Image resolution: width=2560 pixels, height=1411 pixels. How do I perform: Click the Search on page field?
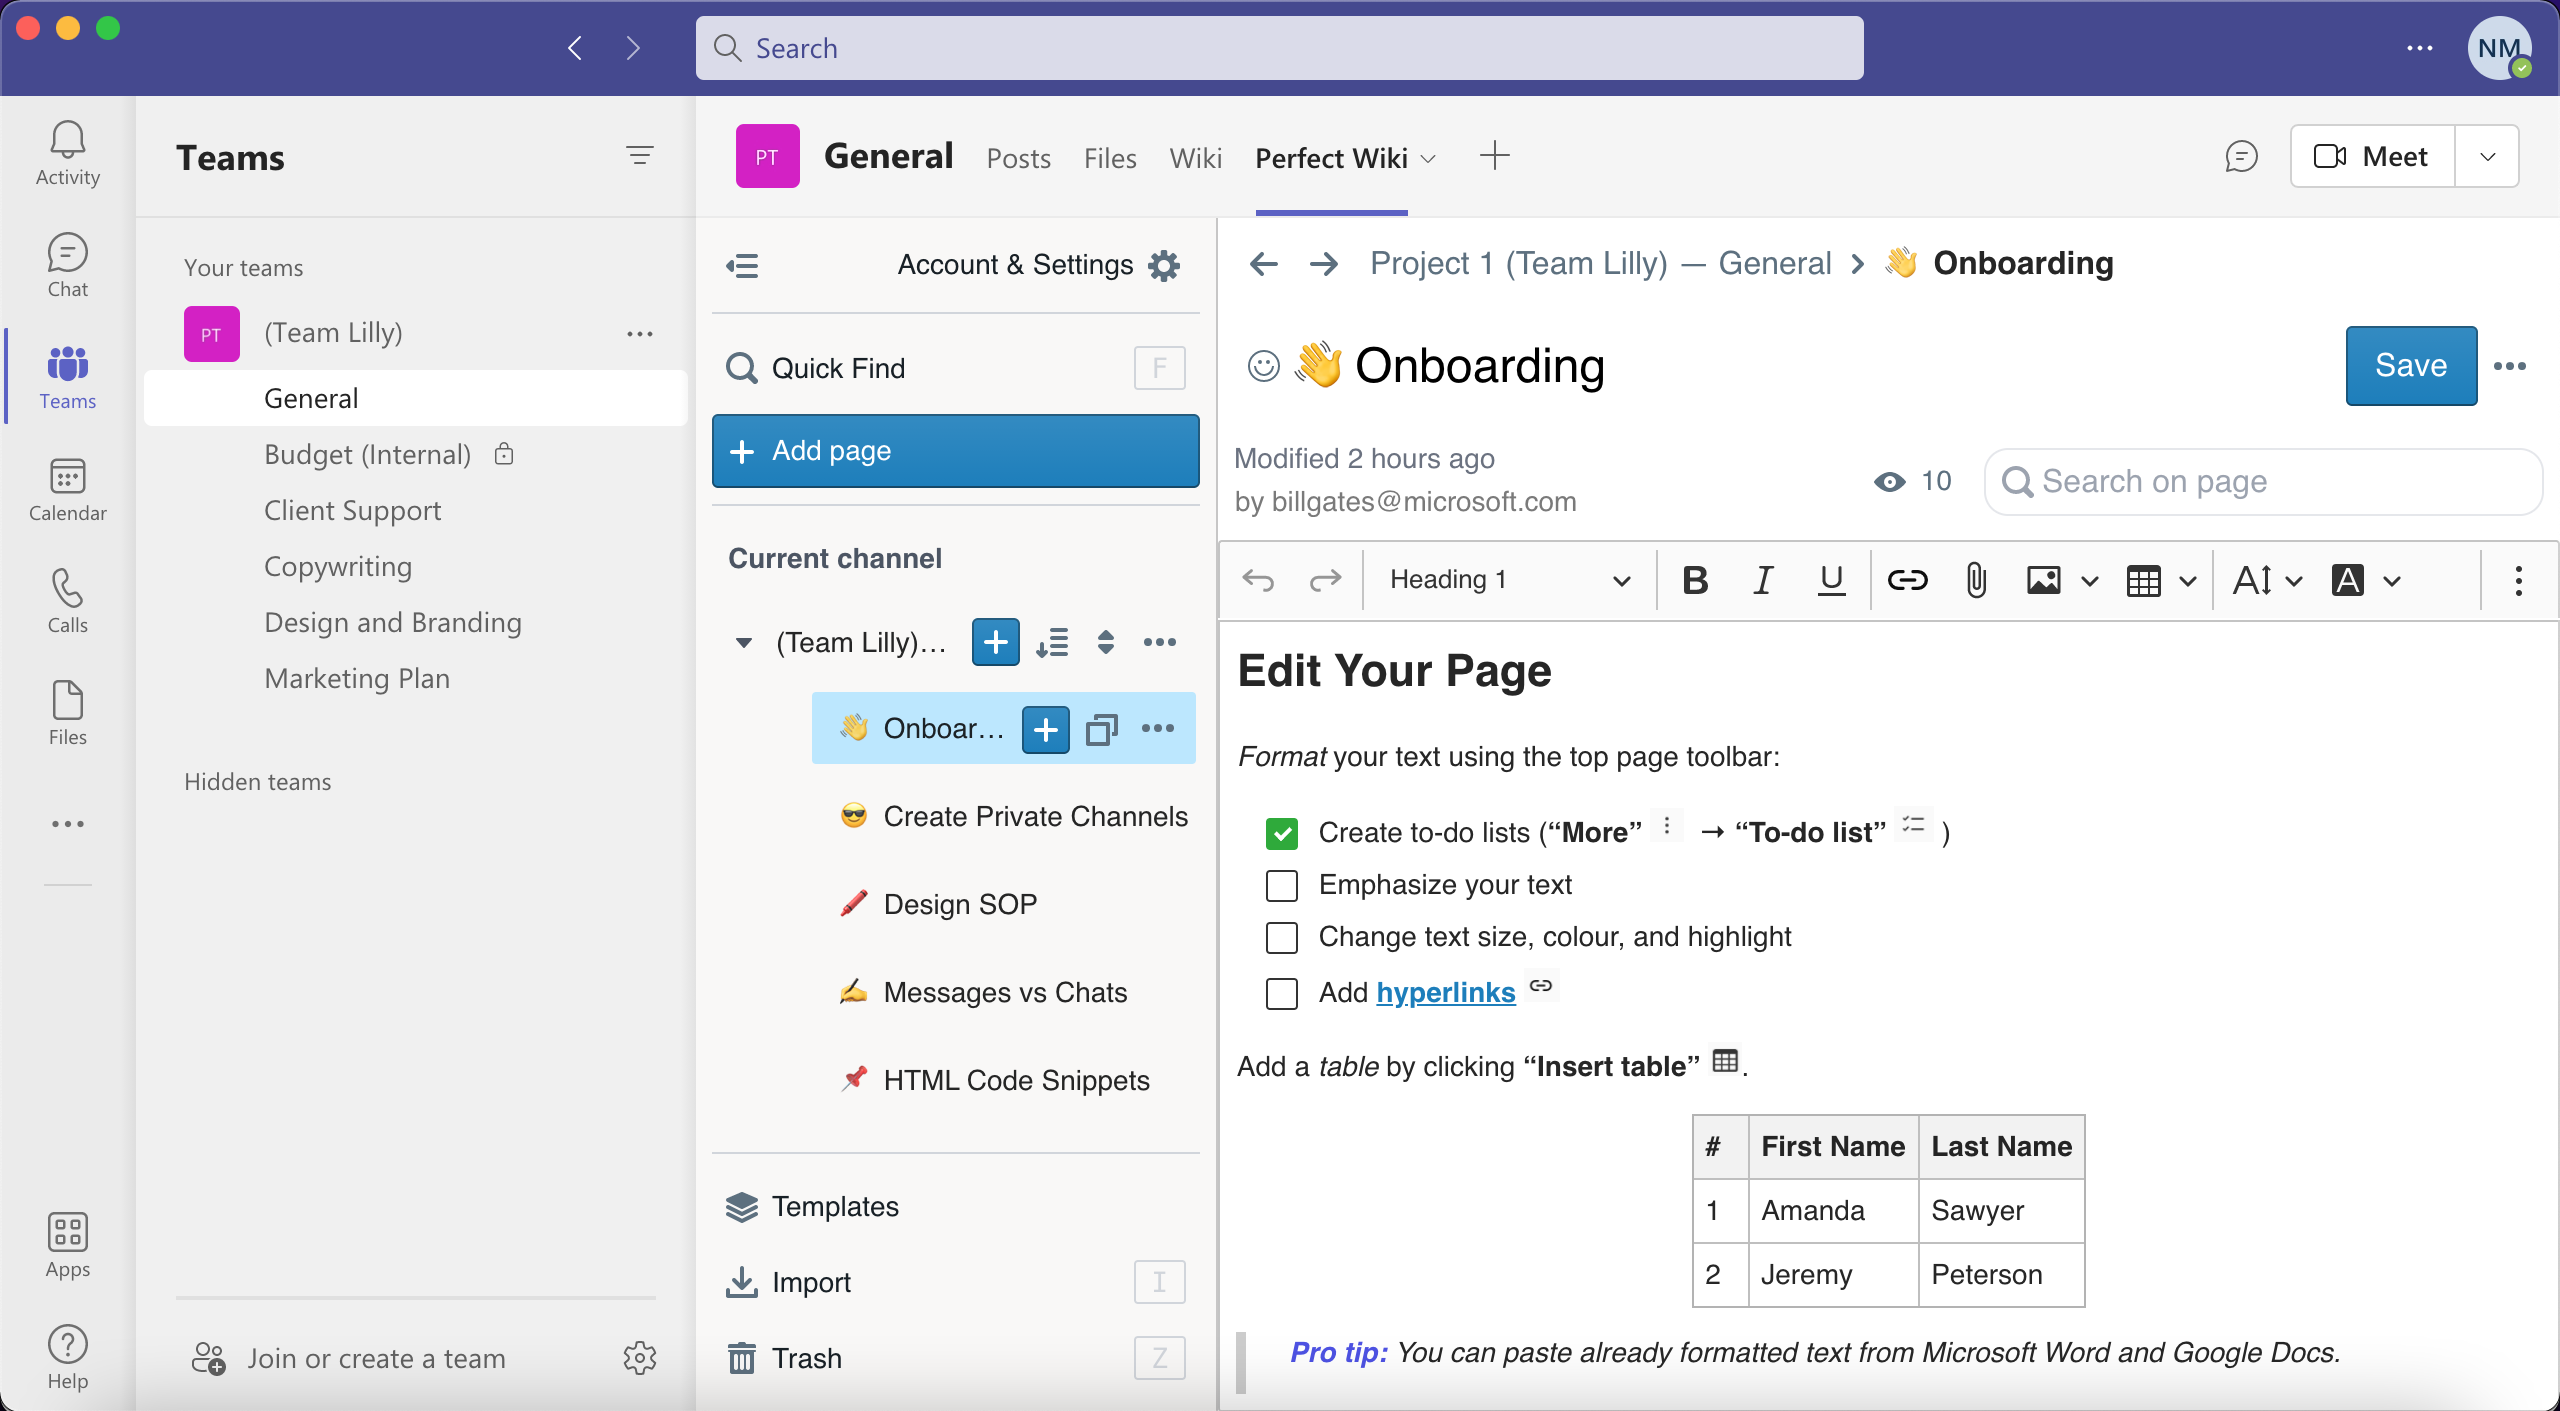[2263, 482]
